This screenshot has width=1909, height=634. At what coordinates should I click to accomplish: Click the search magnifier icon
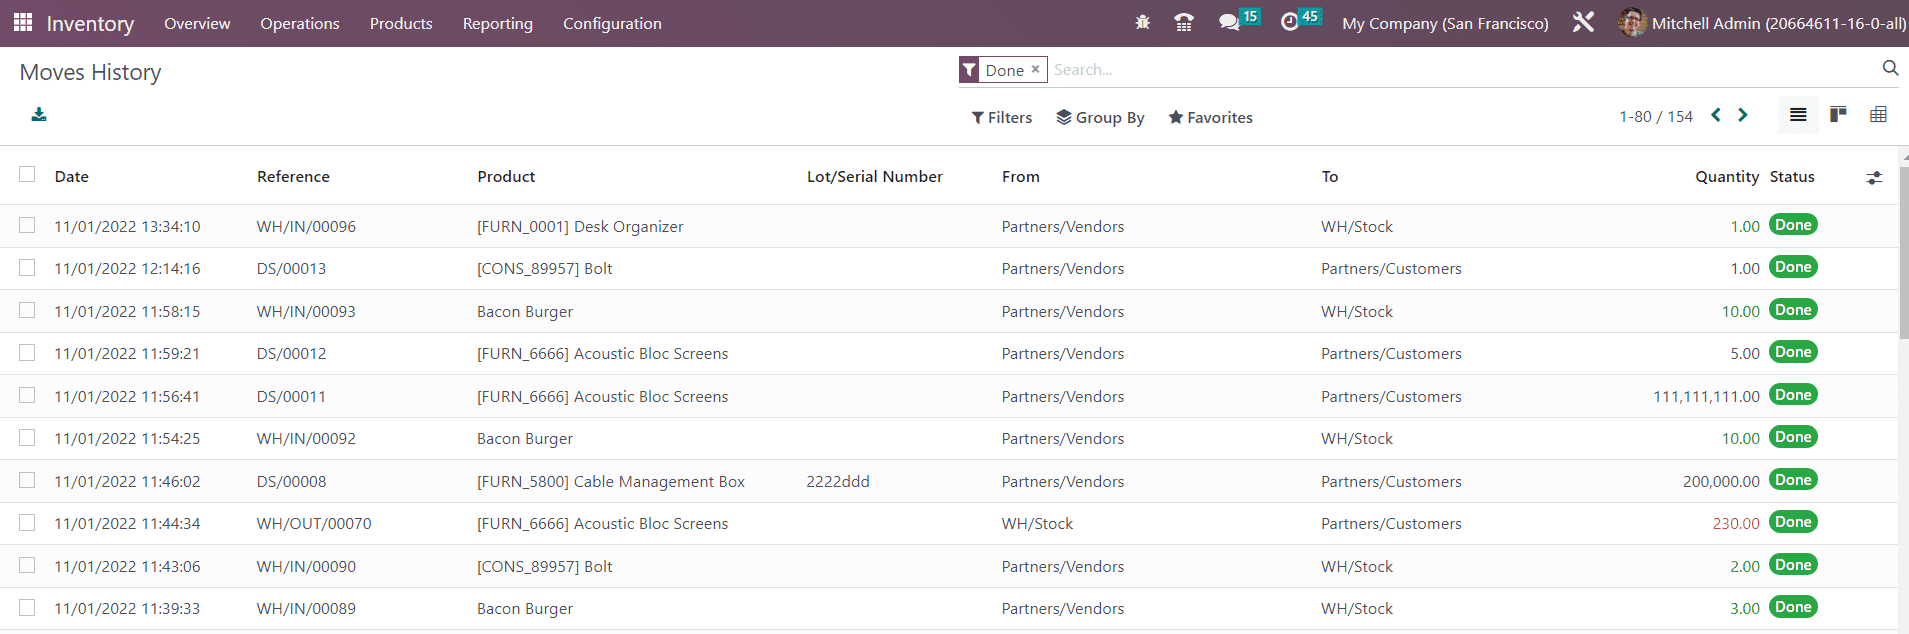click(x=1889, y=68)
